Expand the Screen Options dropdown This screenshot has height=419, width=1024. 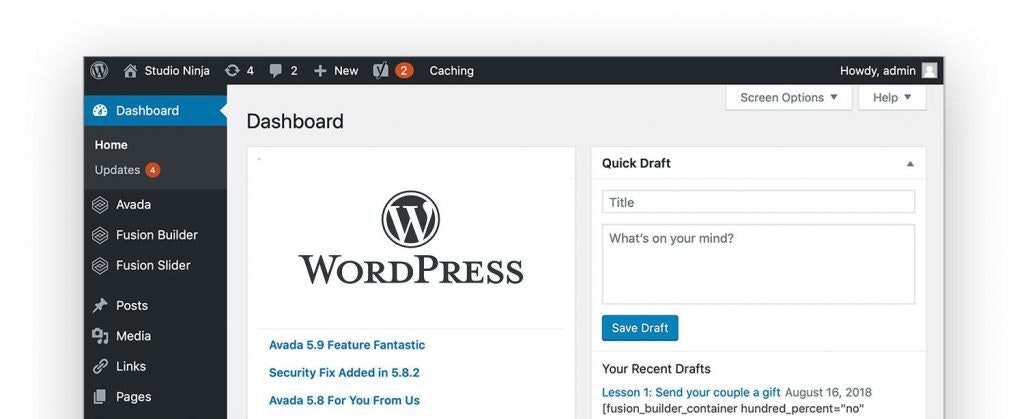click(788, 98)
